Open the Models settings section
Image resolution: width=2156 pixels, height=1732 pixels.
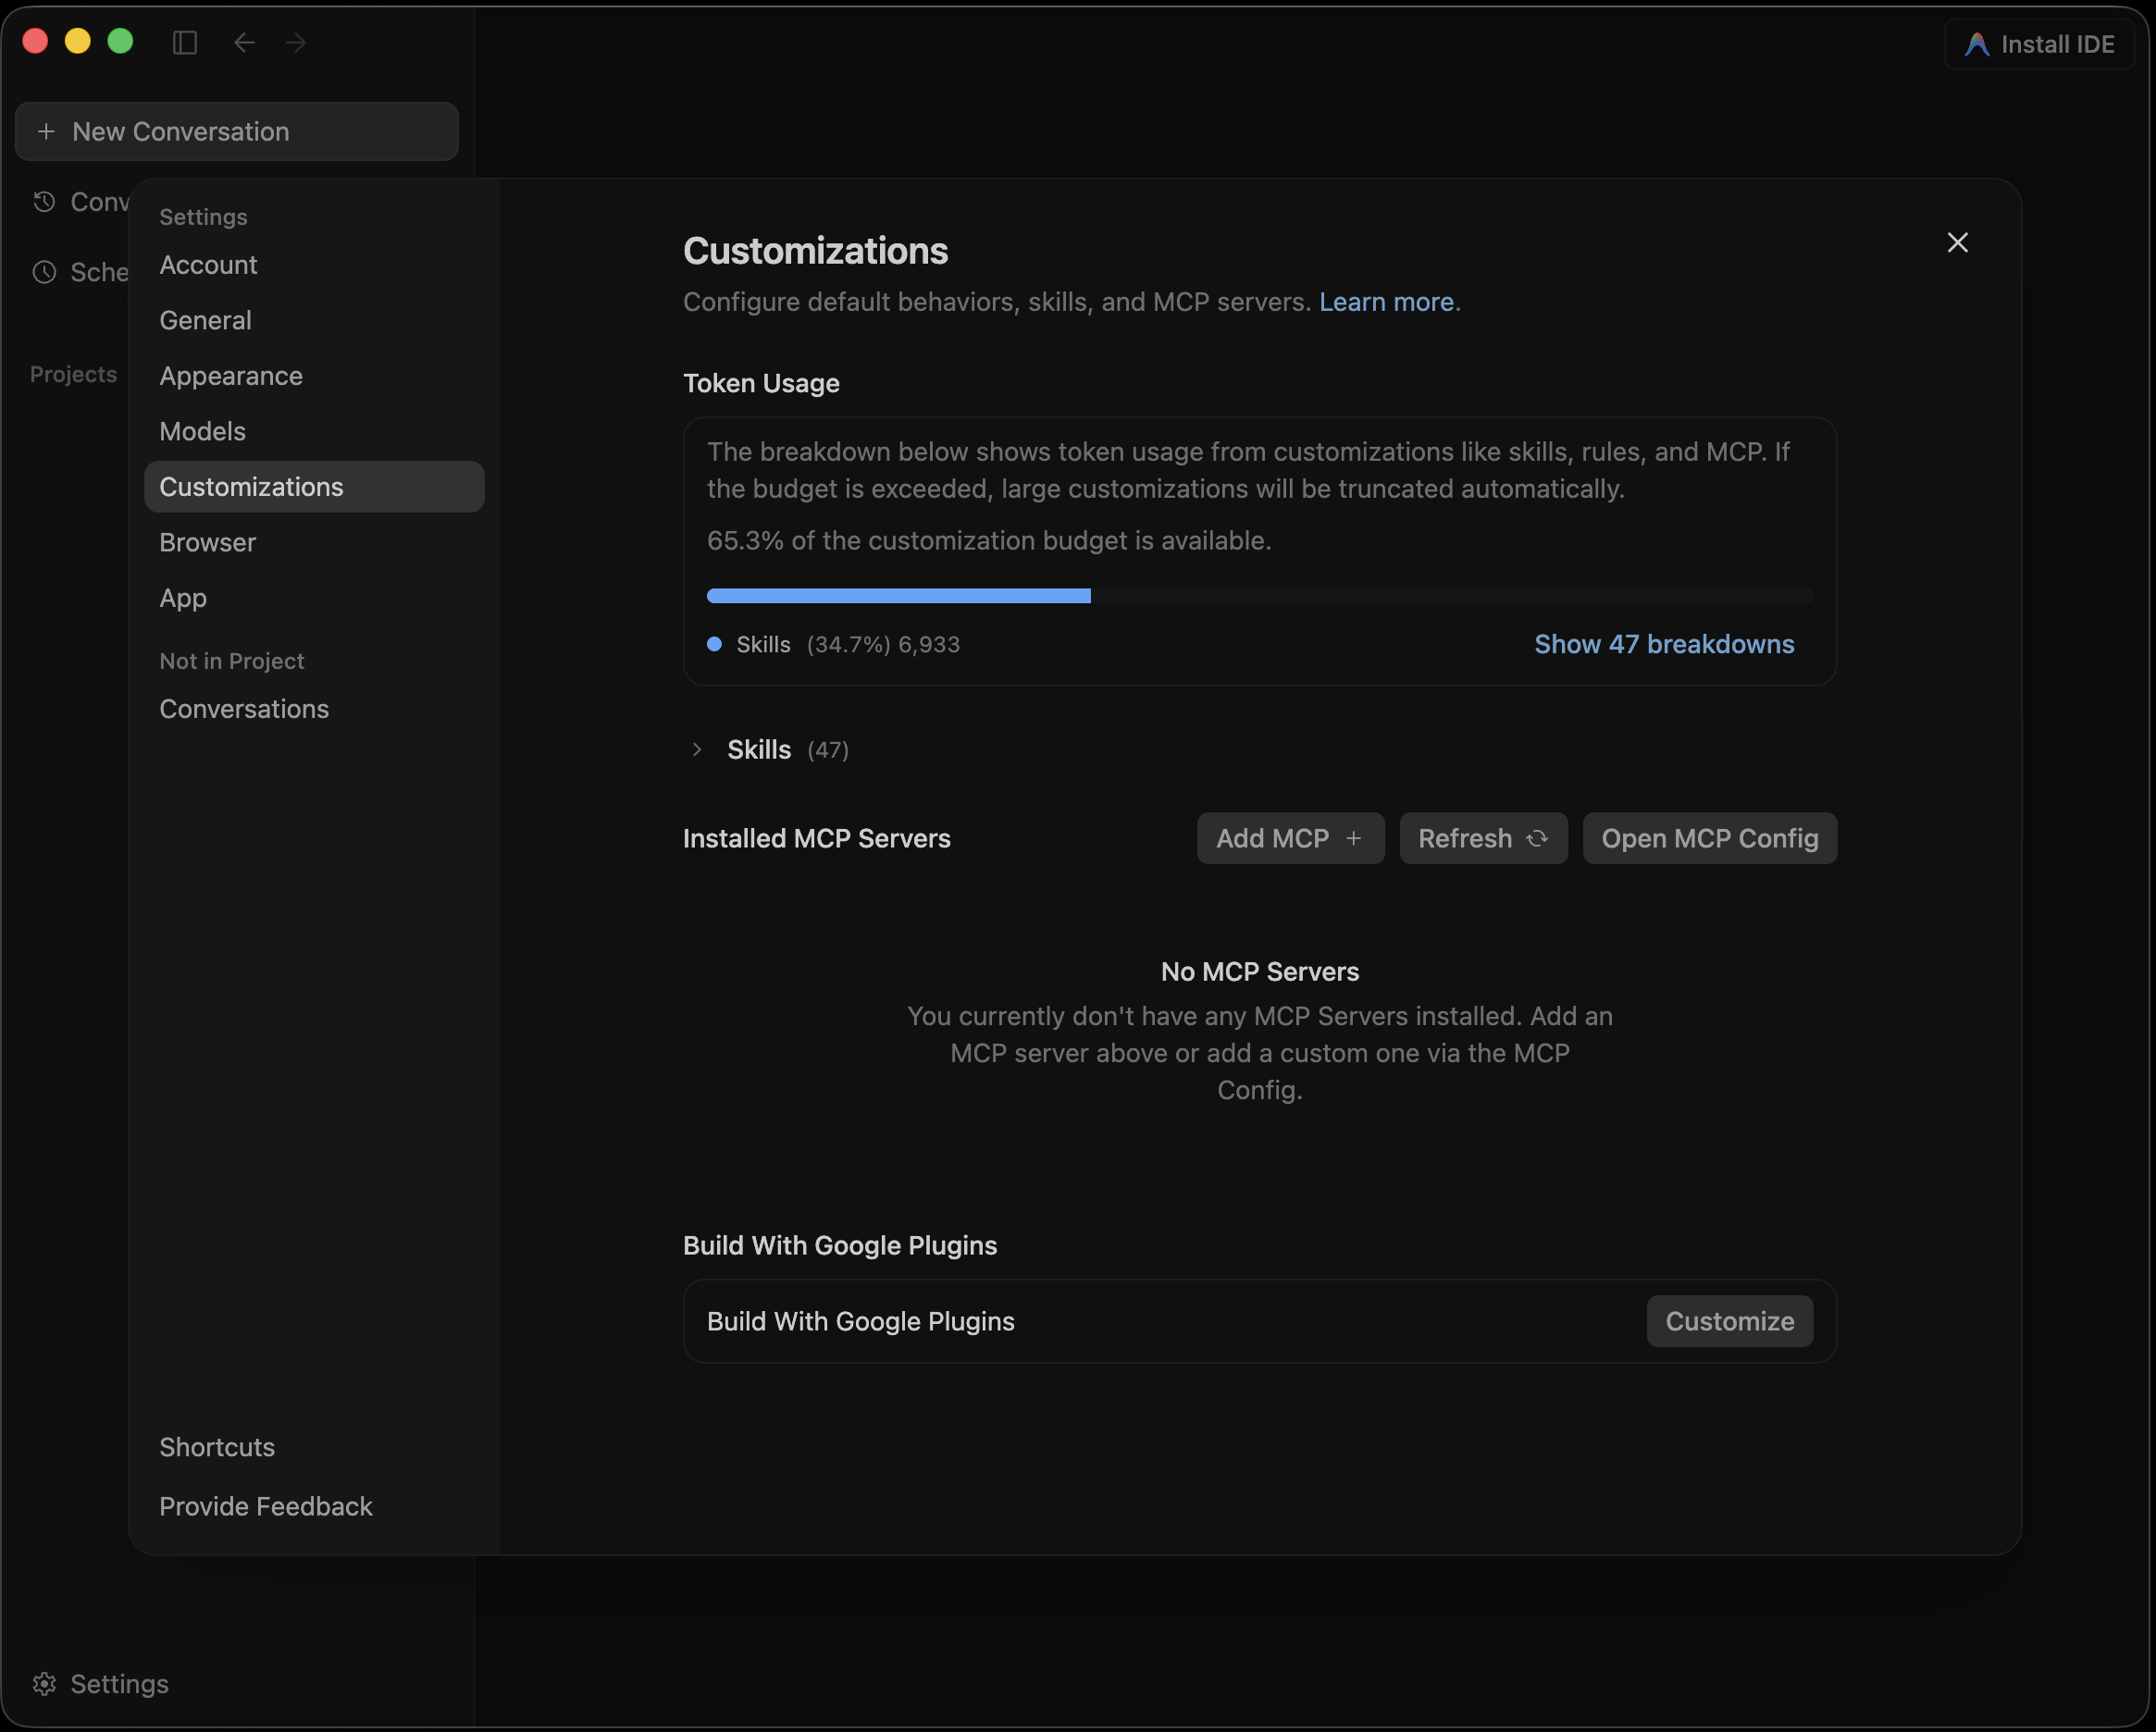tap(314, 431)
